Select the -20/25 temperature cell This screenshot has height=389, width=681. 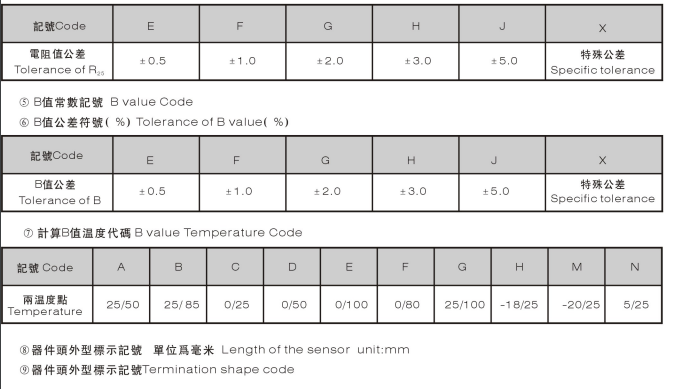[x=576, y=304]
